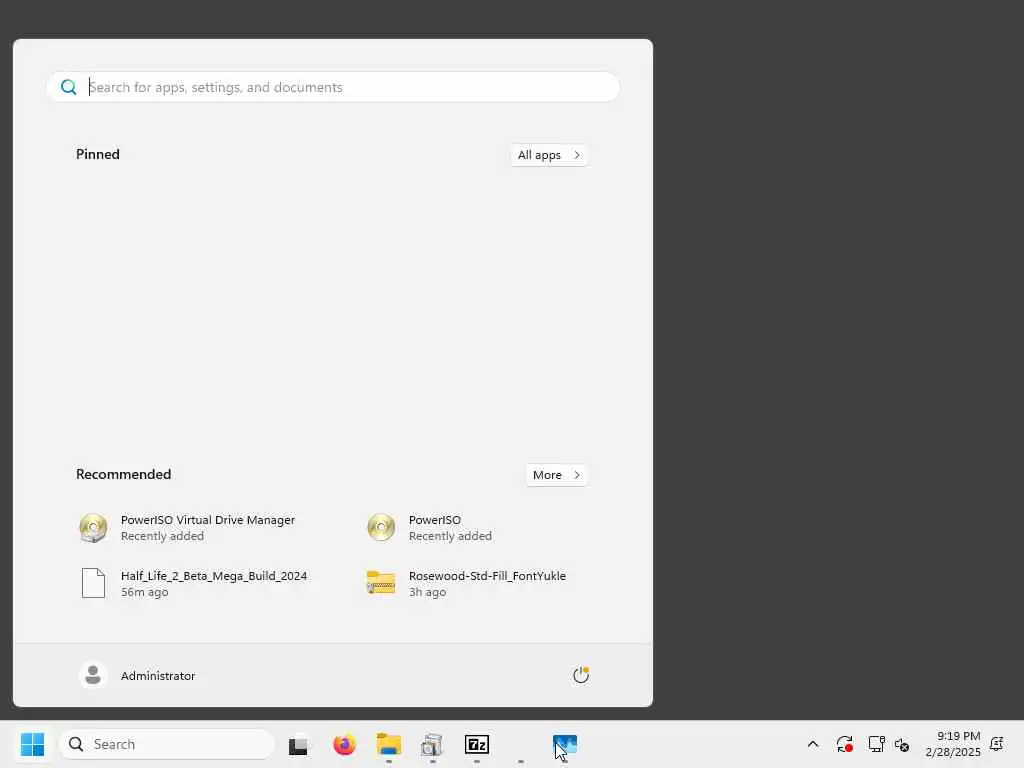Open Half_Life_2_Beta_Mega_Build_2024 file

click(193, 583)
